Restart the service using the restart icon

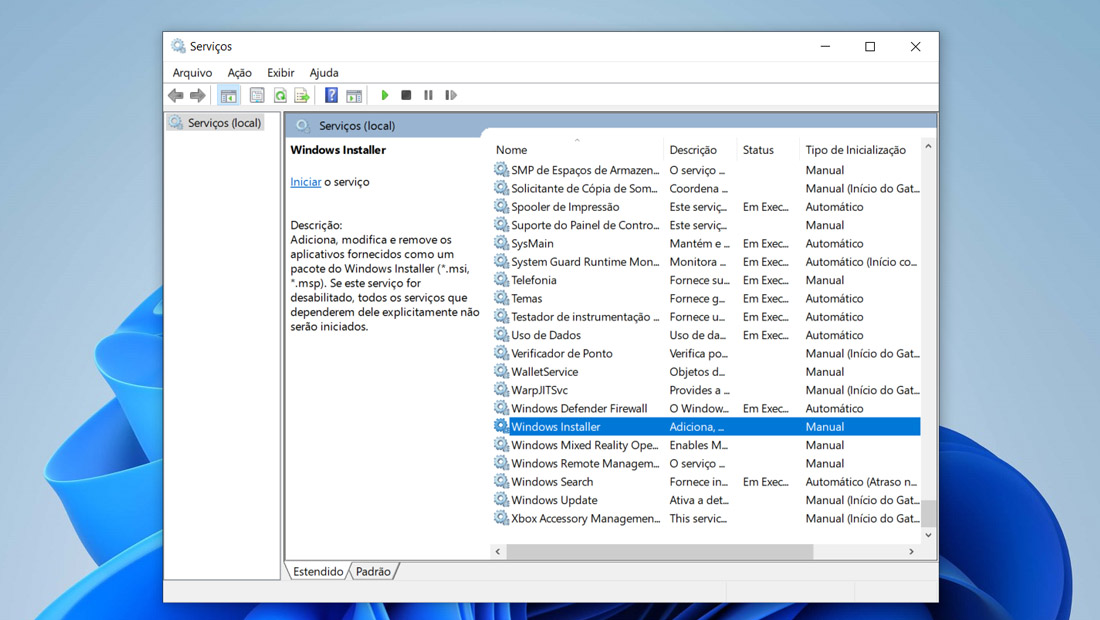click(x=451, y=95)
